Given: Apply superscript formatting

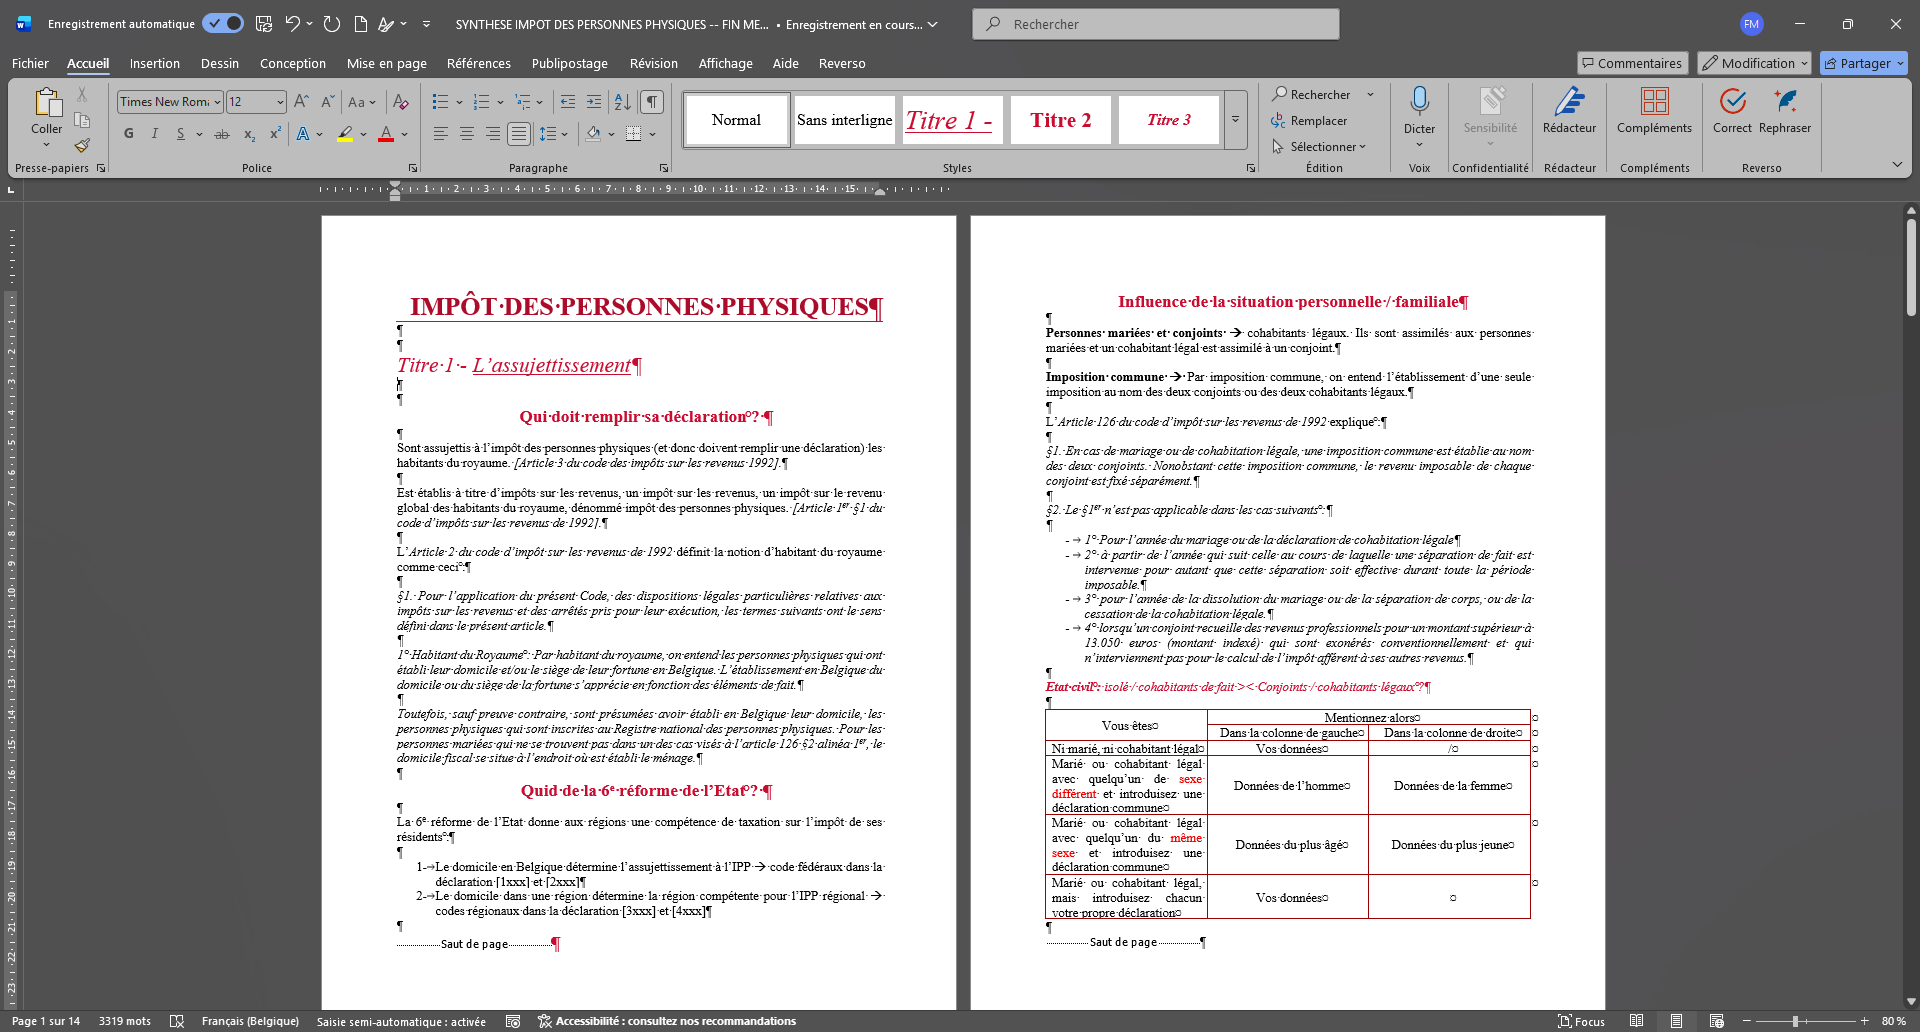Looking at the screenshot, I should click(275, 134).
